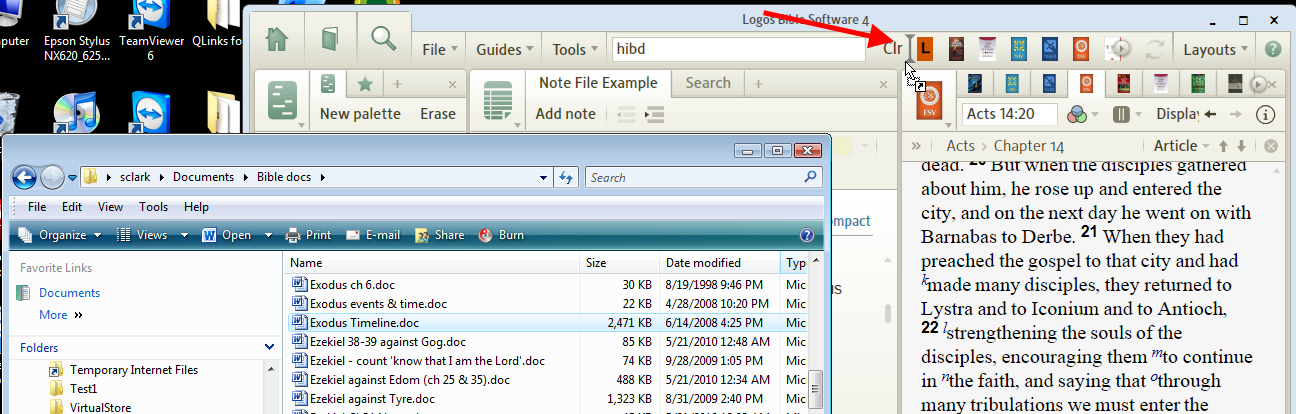Image resolution: width=1296 pixels, height=414 pixels.
Task: Open the Logos Library book icon
Action: click(x=329, y=40)
